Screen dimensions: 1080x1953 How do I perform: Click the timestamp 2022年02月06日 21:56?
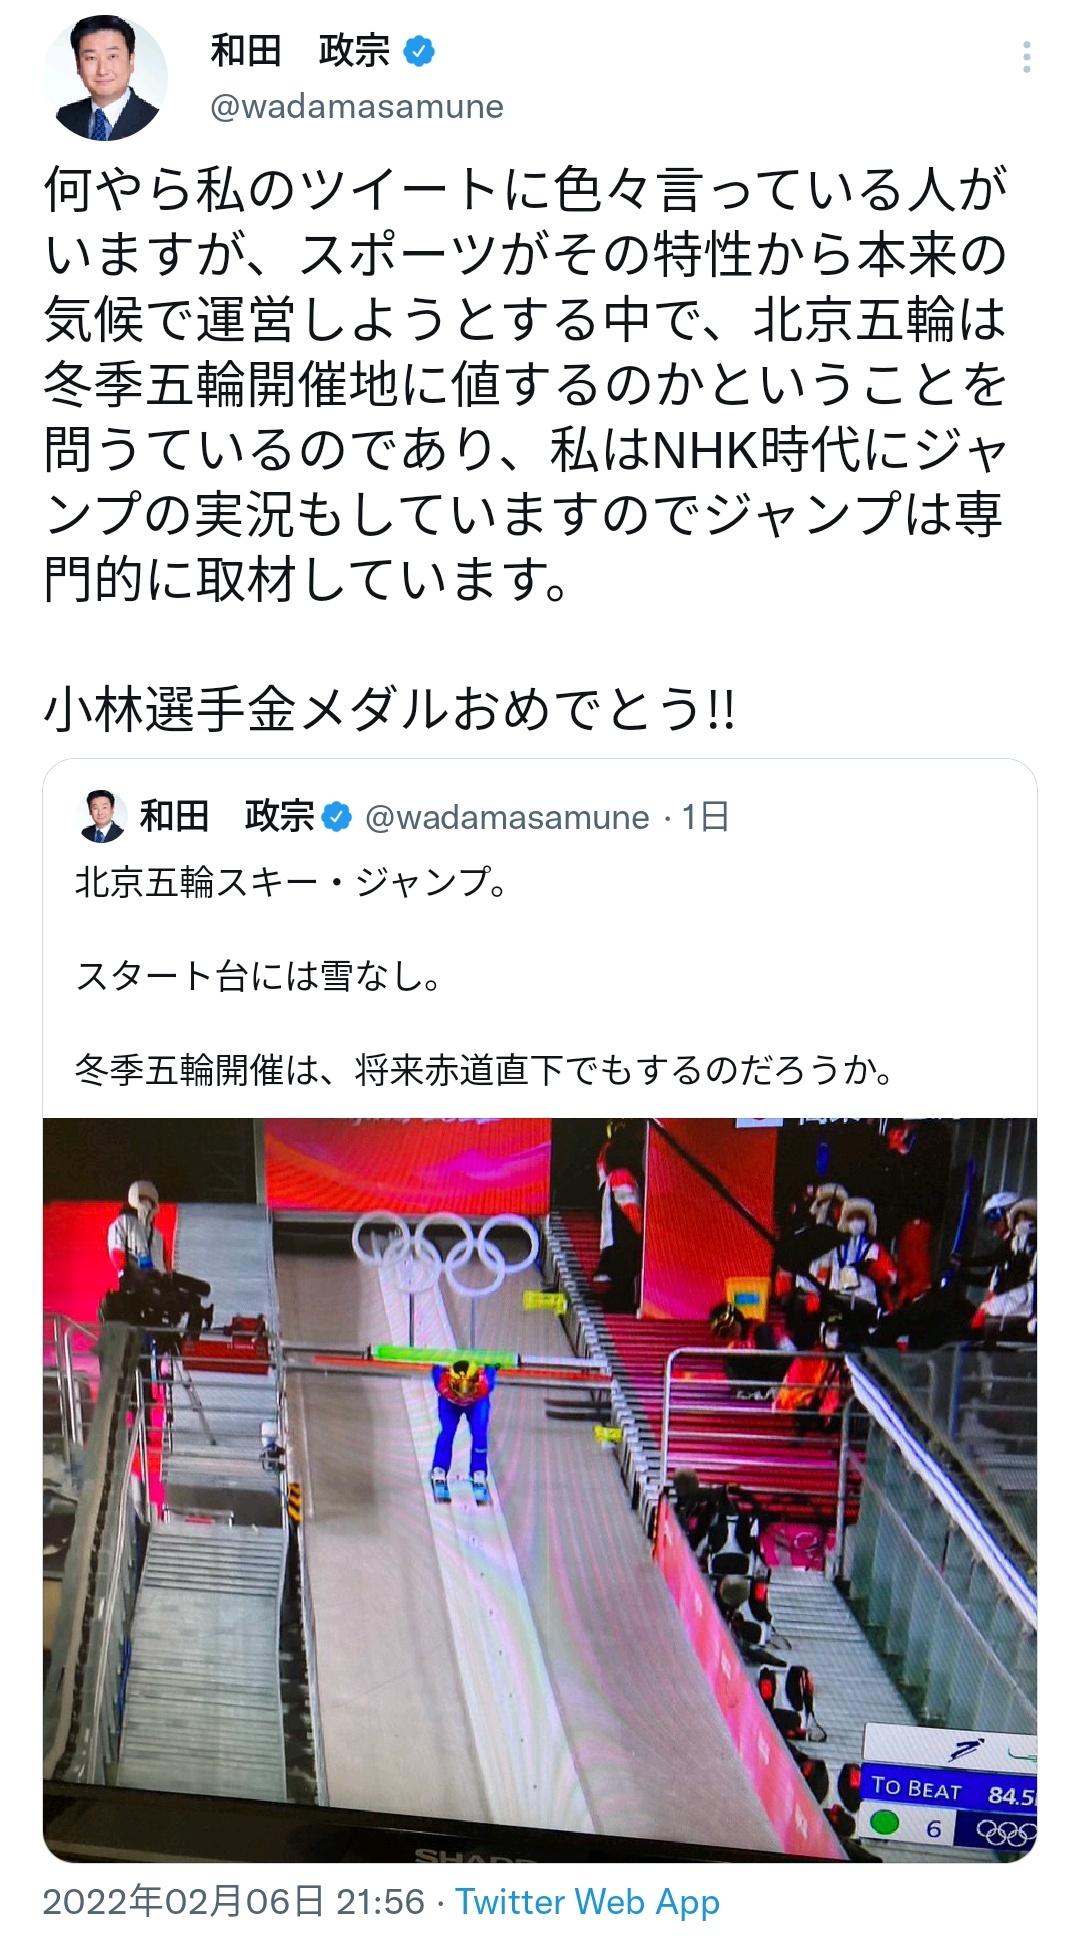(234, 1901)
